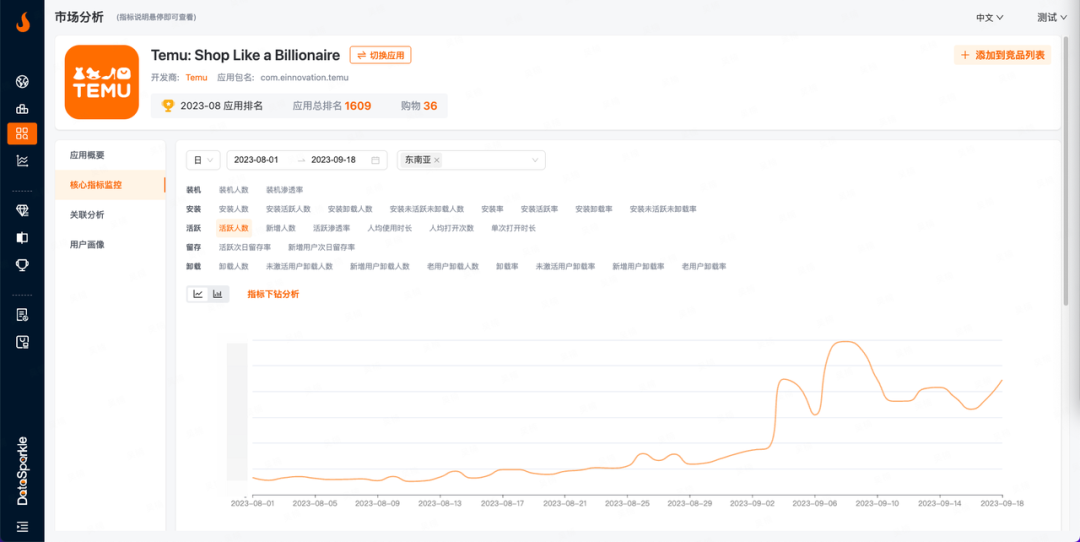Select the 安装人数 metric
1080x542 pixels.
233,209
